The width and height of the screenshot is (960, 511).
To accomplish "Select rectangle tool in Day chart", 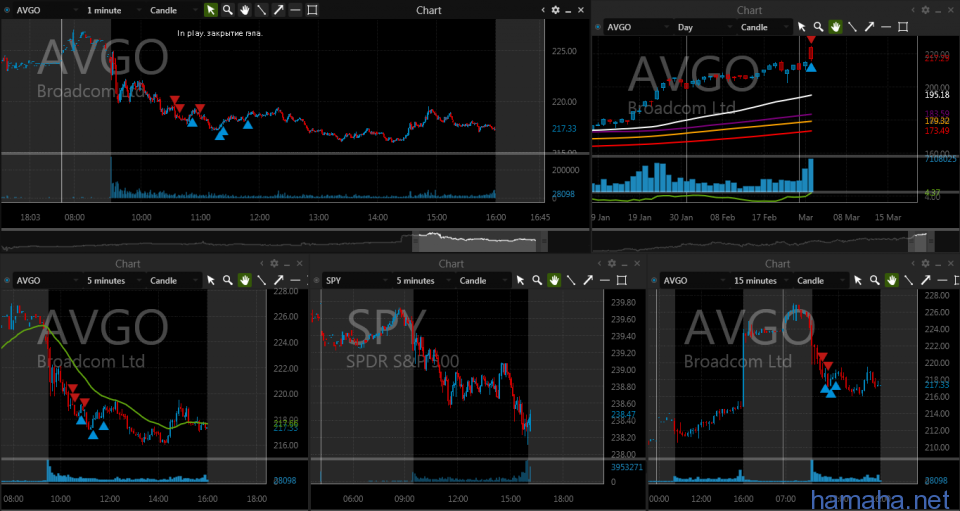I will (x=902, y=27).
